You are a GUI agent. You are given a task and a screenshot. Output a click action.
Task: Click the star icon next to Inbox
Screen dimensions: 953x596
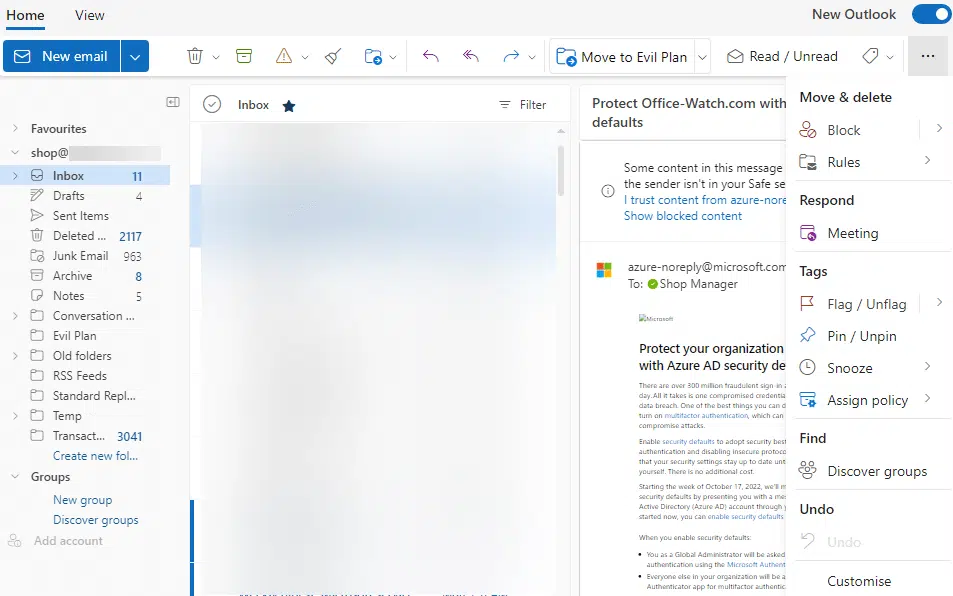pyautogui.click(x=289, y=106)
